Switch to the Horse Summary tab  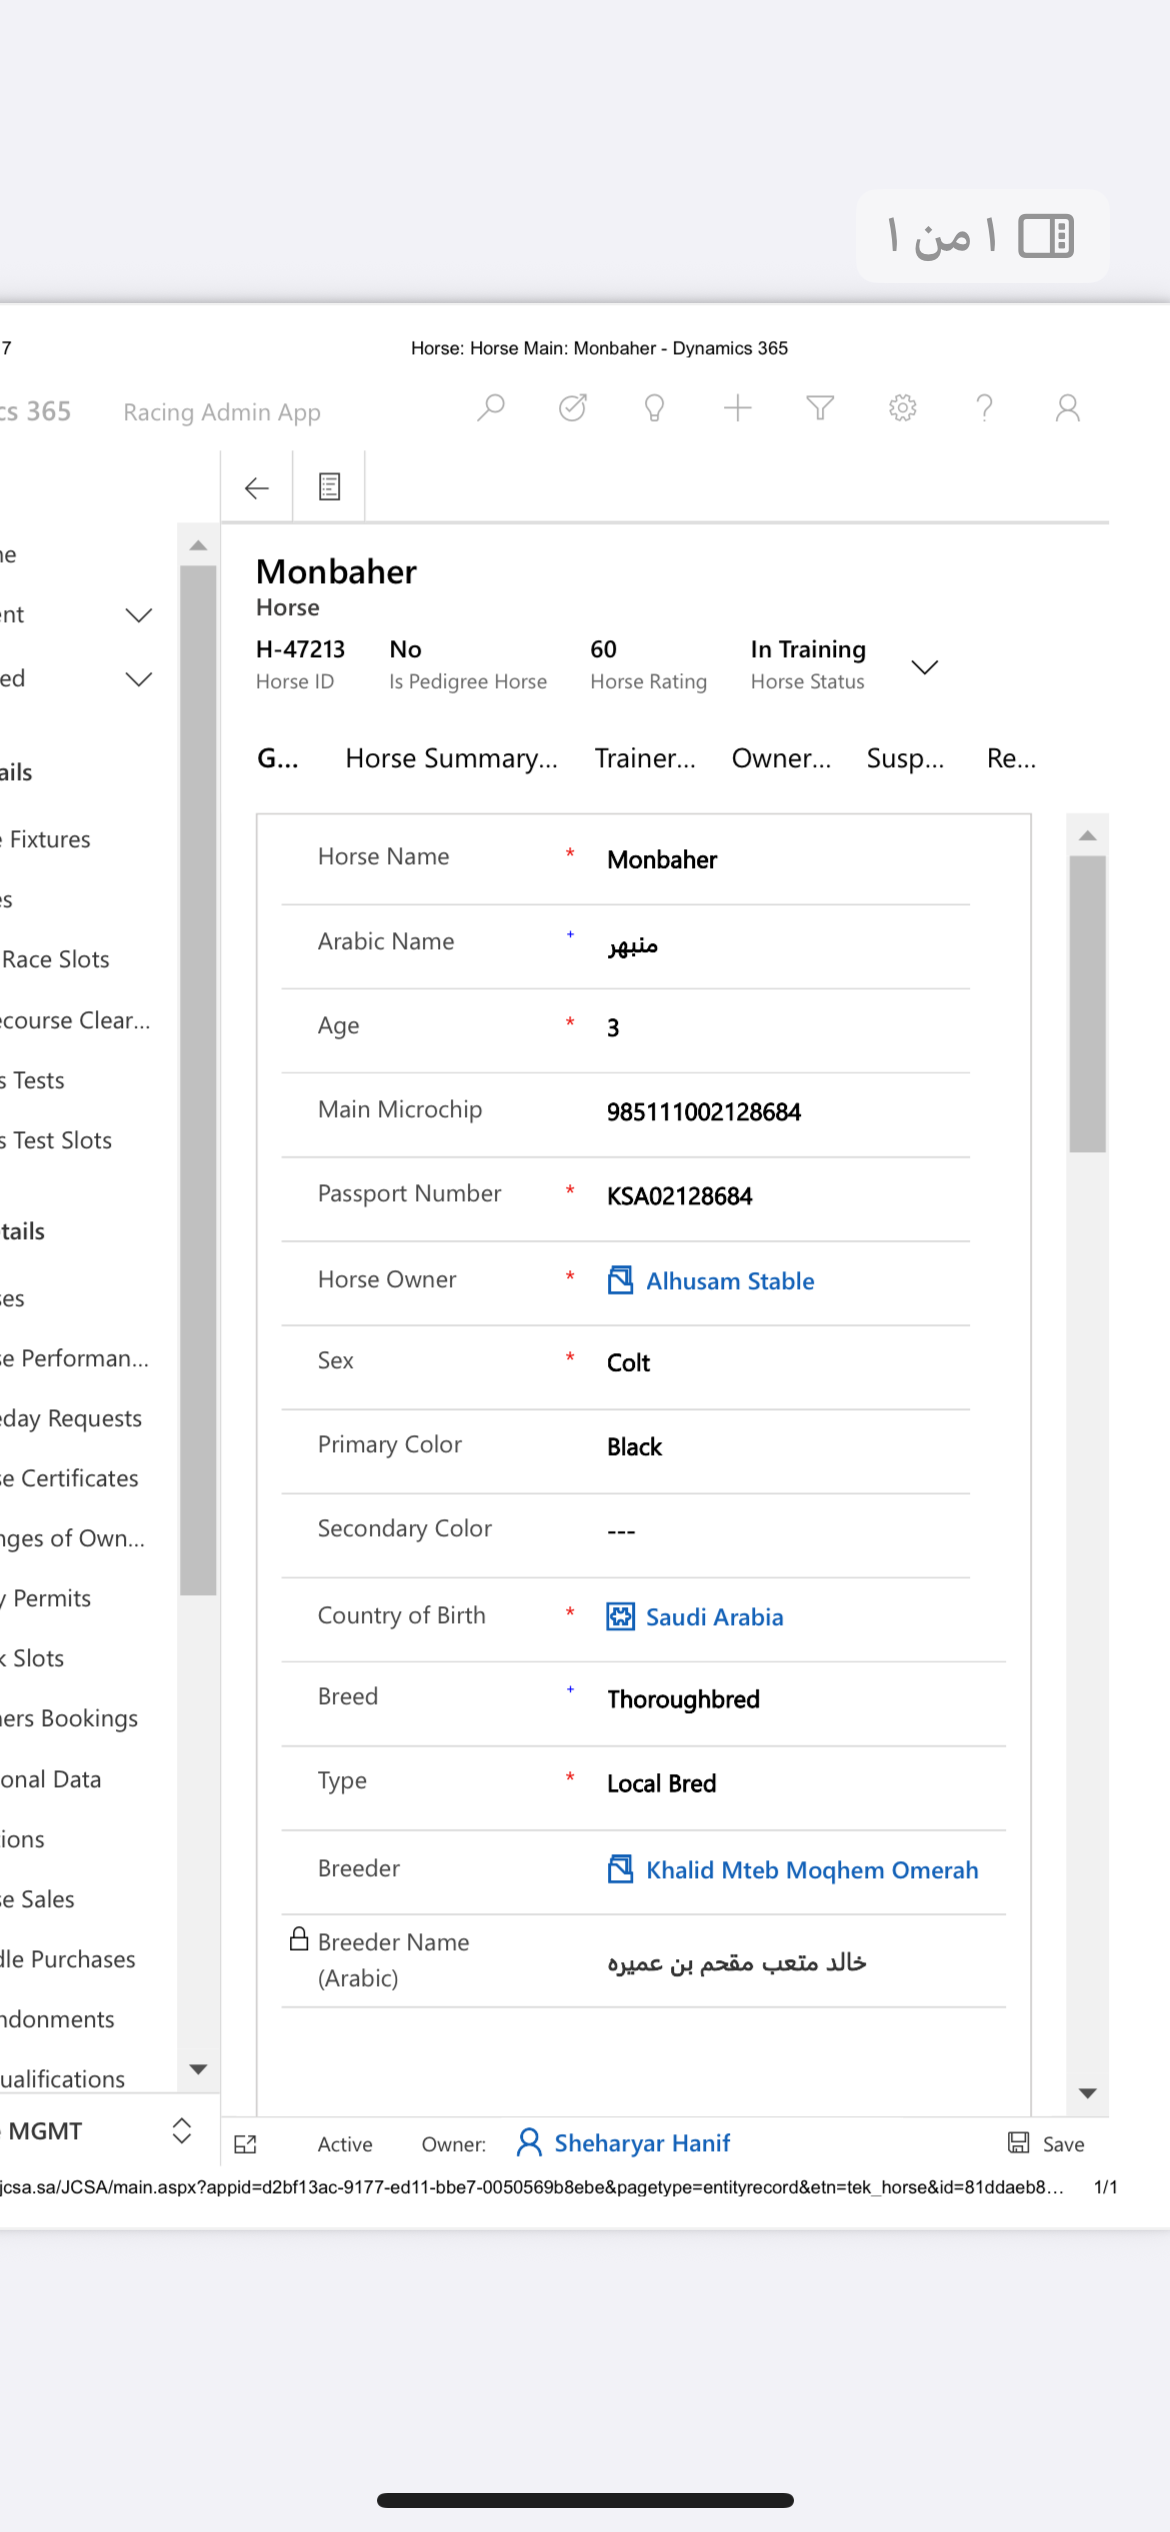coord(451,759)
